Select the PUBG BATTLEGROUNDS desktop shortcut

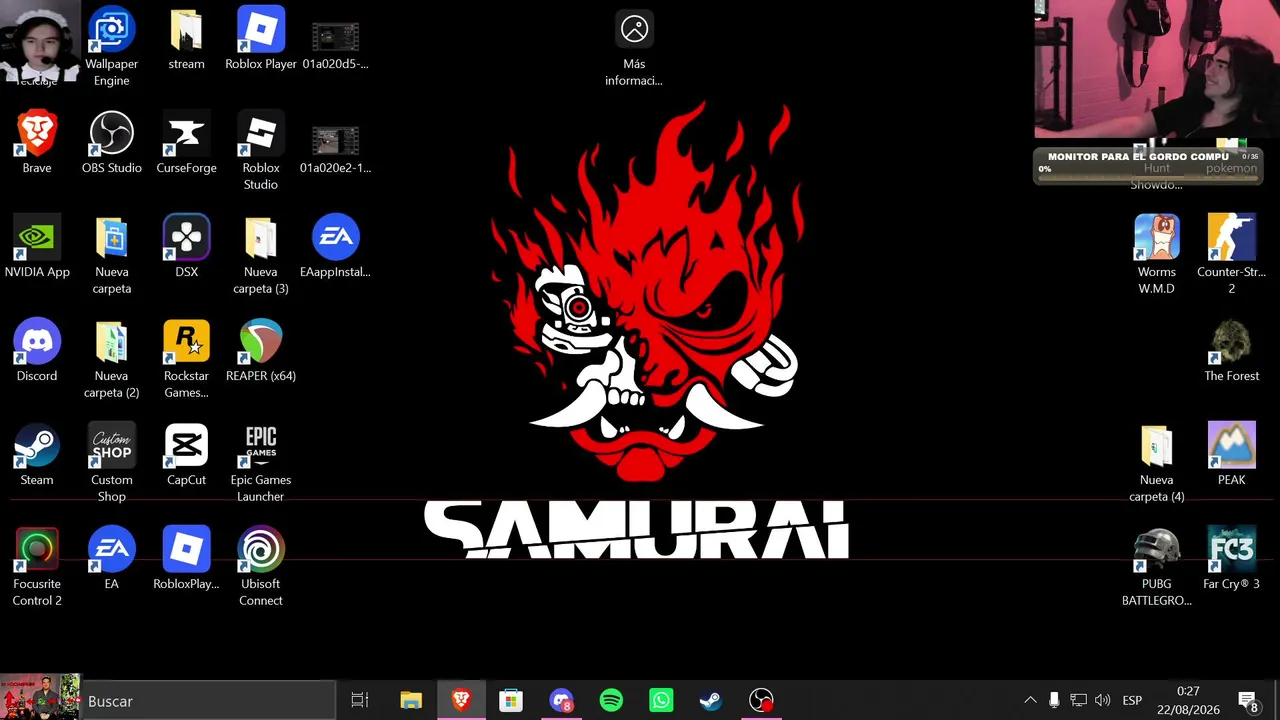tap(1157, 567)
